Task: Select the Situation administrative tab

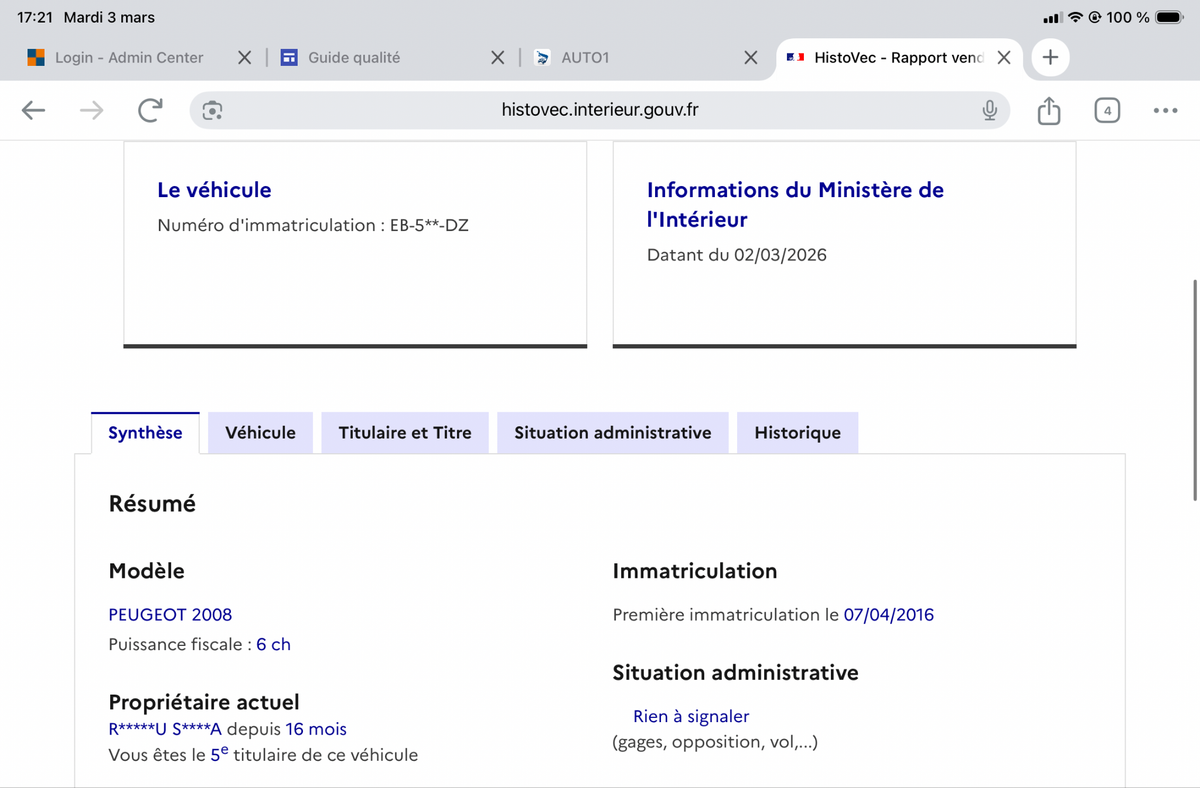Action: click(x=612, y=433)
